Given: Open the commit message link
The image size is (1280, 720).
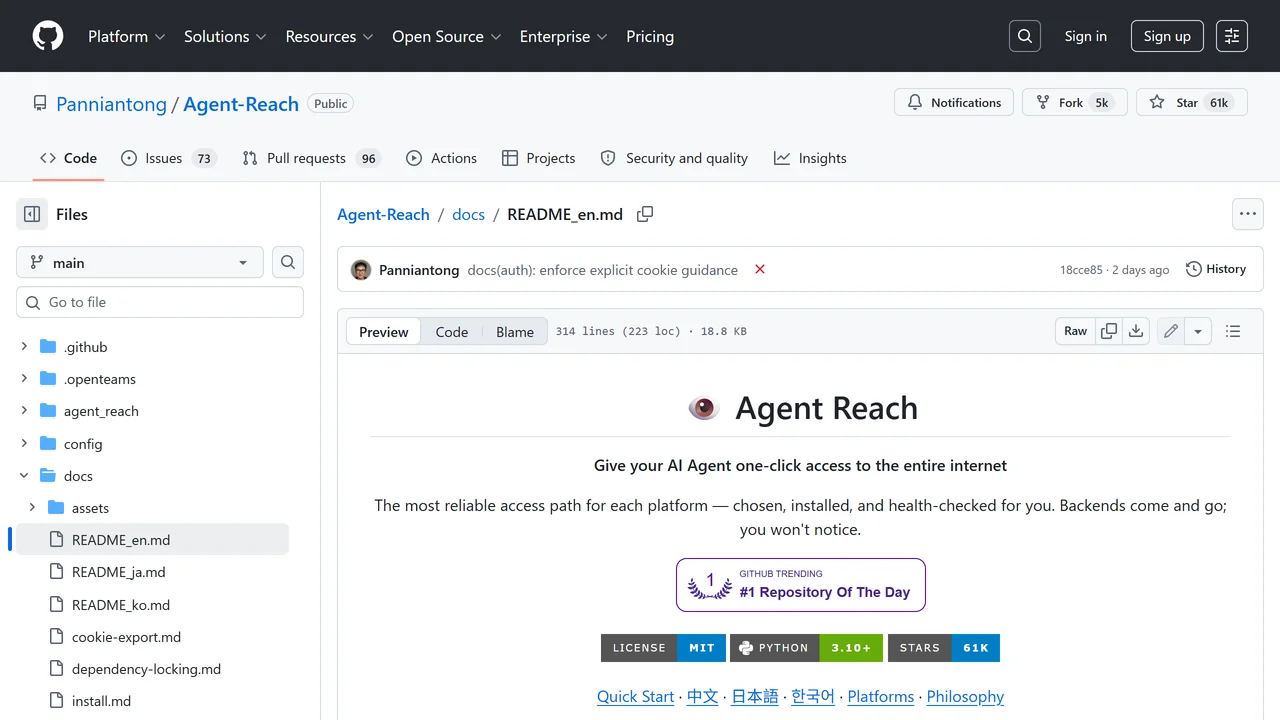Looking at the screenshot, I should pyautogui.click(x=603, y=270).
